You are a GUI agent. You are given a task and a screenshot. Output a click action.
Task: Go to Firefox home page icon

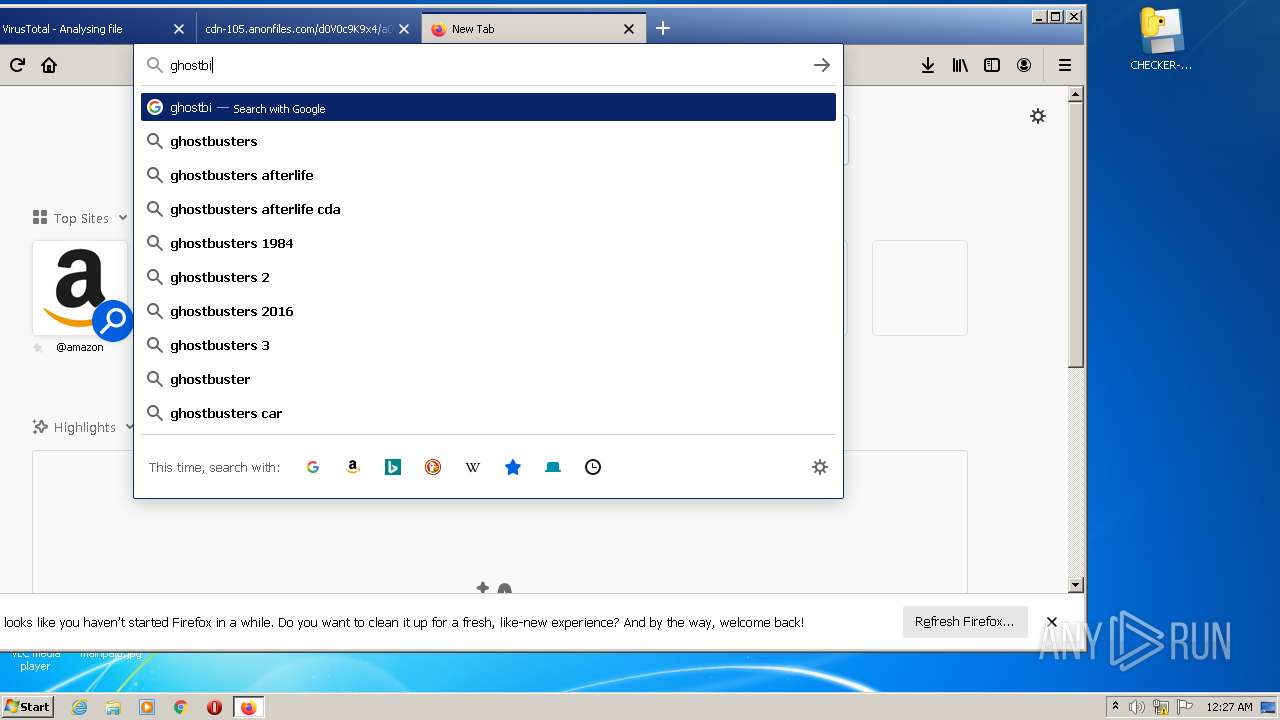[x=49, y=65]
